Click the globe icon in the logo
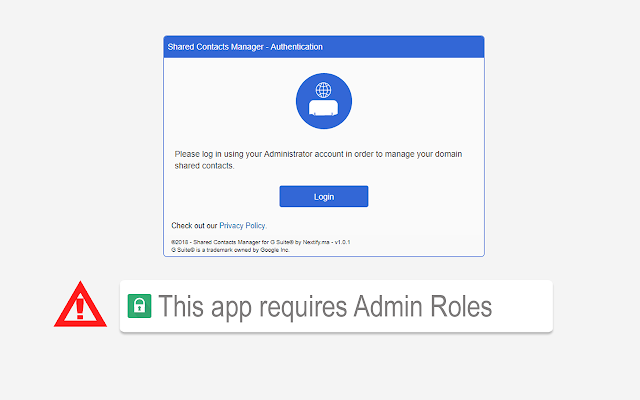Screen dimensions: 640x400 [324, 90]
